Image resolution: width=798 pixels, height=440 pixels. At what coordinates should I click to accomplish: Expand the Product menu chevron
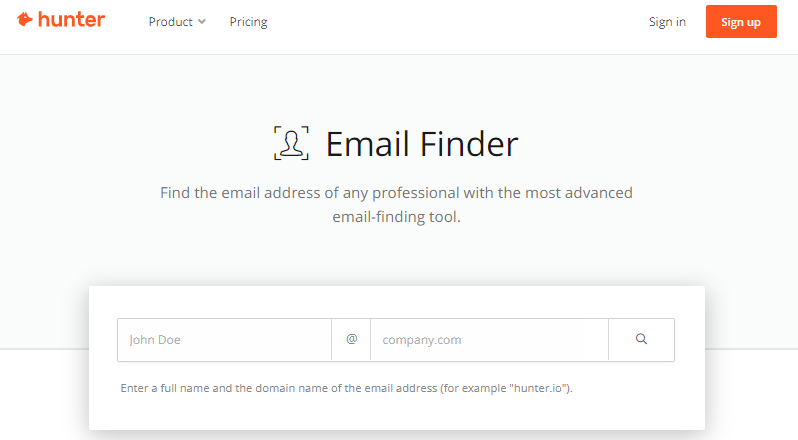pyautogui.click(x=202, y=22)
